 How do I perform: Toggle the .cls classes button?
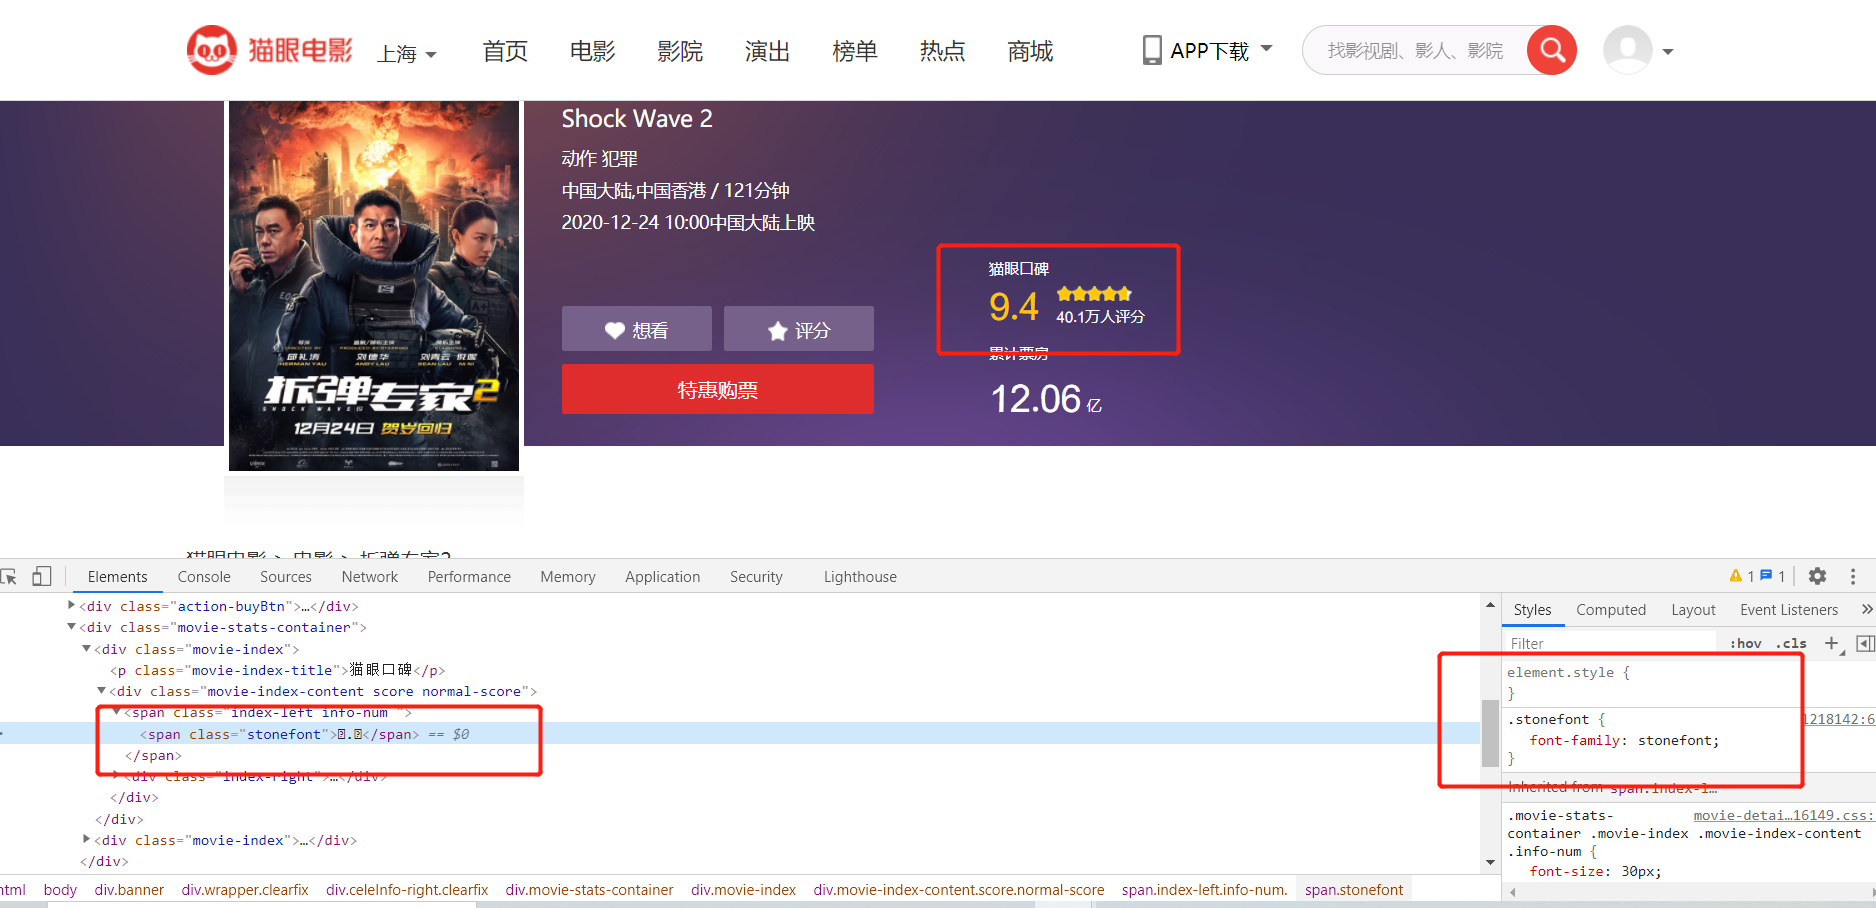pyautogui.click(x=1791, y=643)
